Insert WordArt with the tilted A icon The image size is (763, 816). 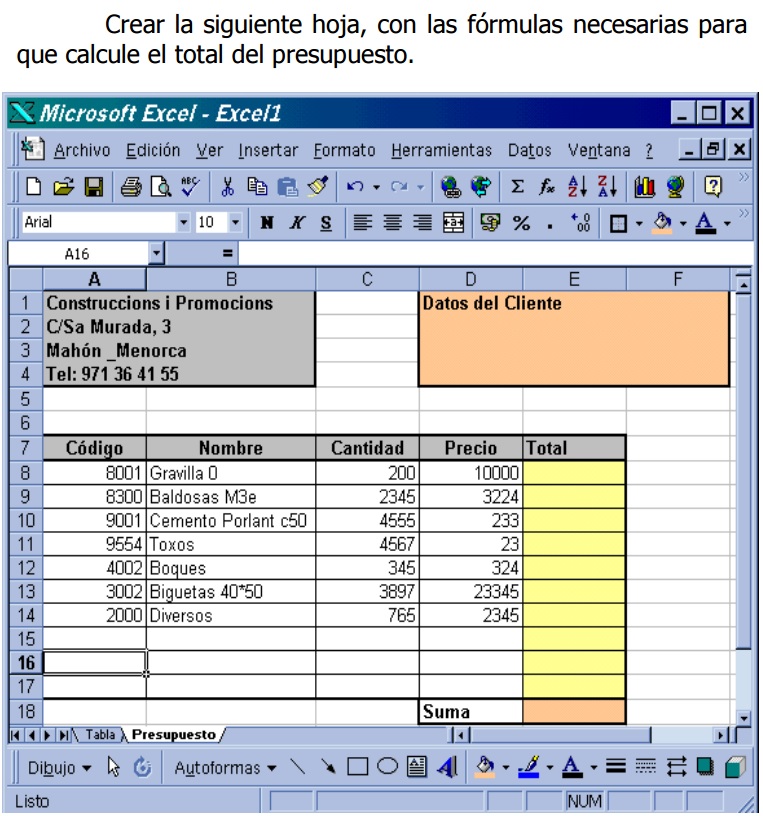tap(447, 767)
